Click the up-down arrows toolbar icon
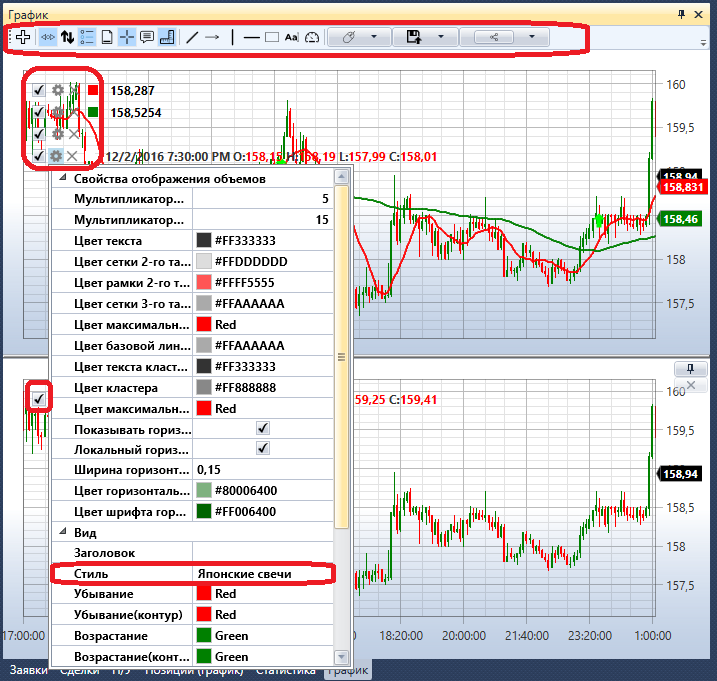 click(x=68, y=37)
